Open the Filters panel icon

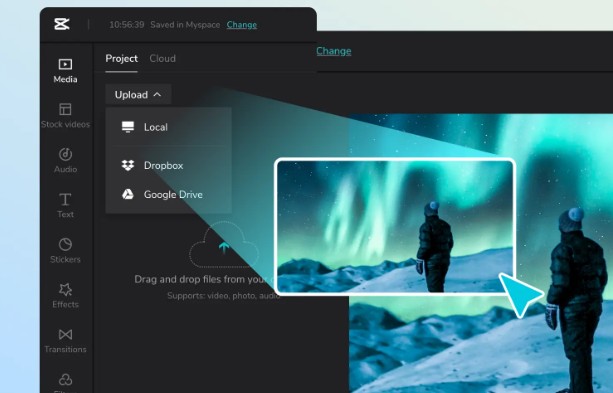click(x=65, y=380)
